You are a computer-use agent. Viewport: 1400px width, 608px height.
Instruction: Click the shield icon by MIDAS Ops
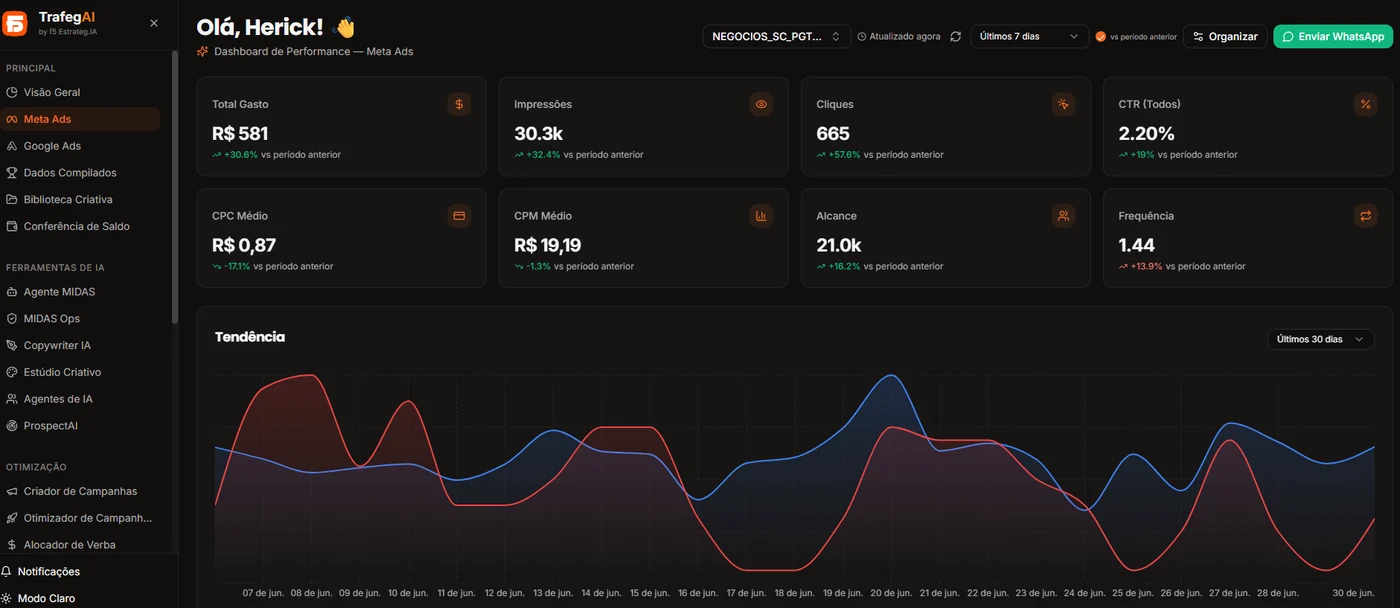coord(12,319)
